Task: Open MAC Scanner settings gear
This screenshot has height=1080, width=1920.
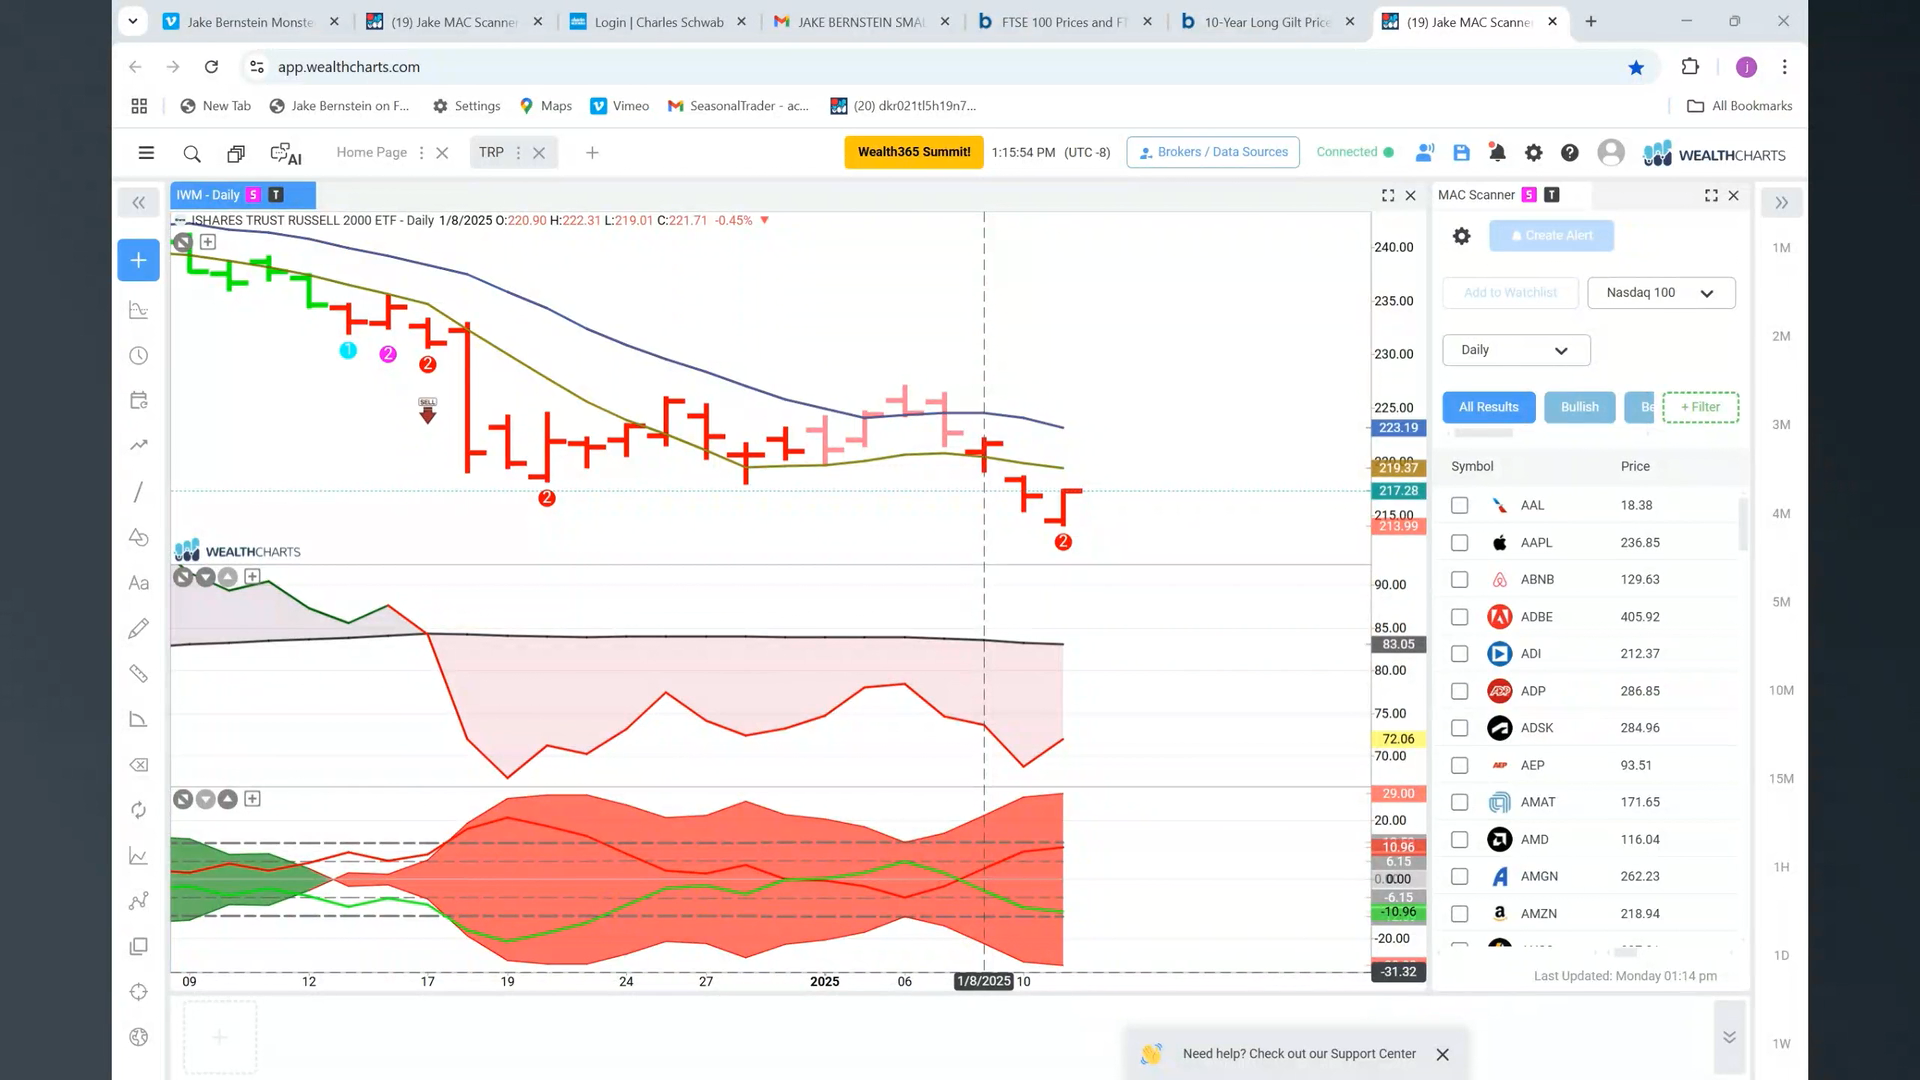Action: tap(1461, 236)
